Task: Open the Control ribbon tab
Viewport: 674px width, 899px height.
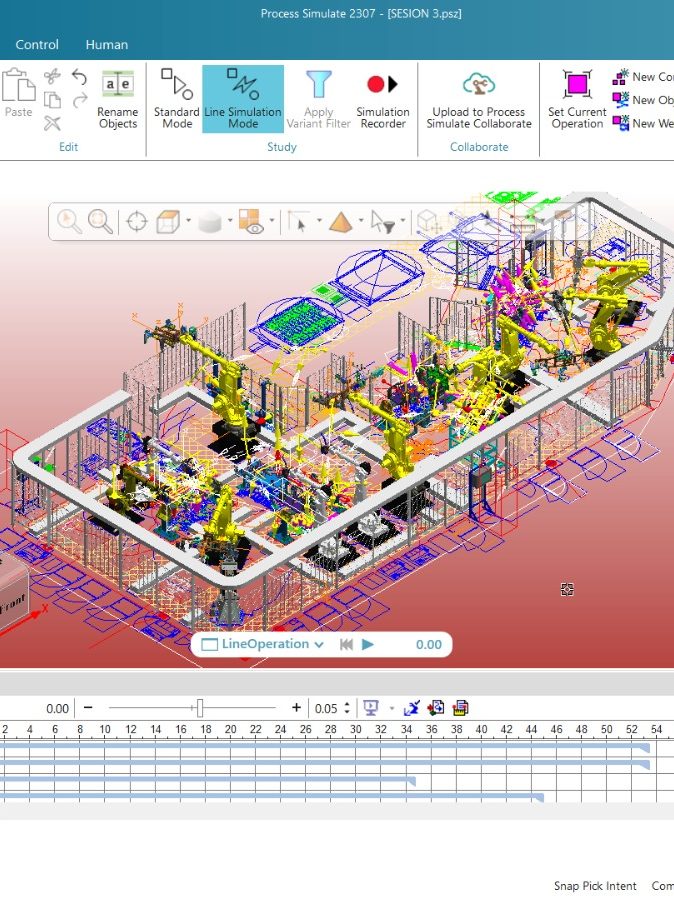Action: (37, 44)
